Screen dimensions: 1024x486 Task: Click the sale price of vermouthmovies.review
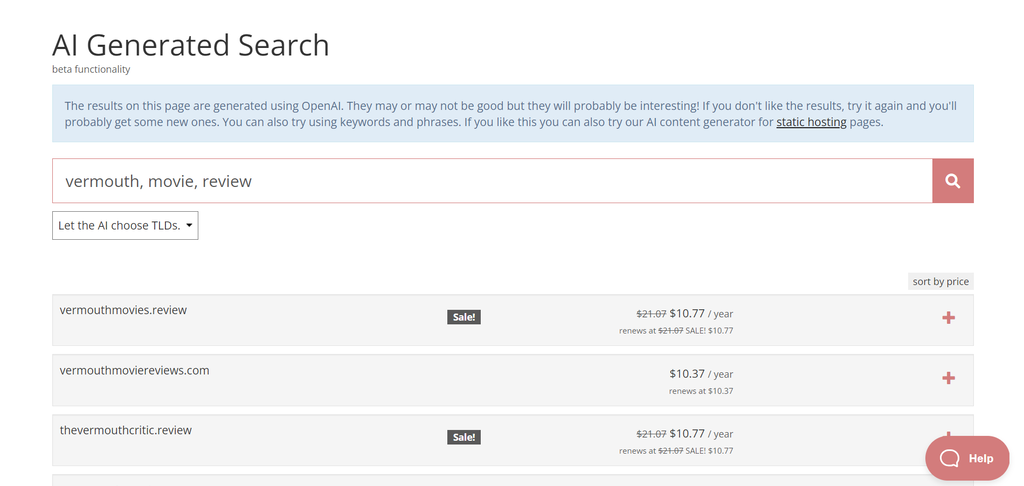pos(686,314)
